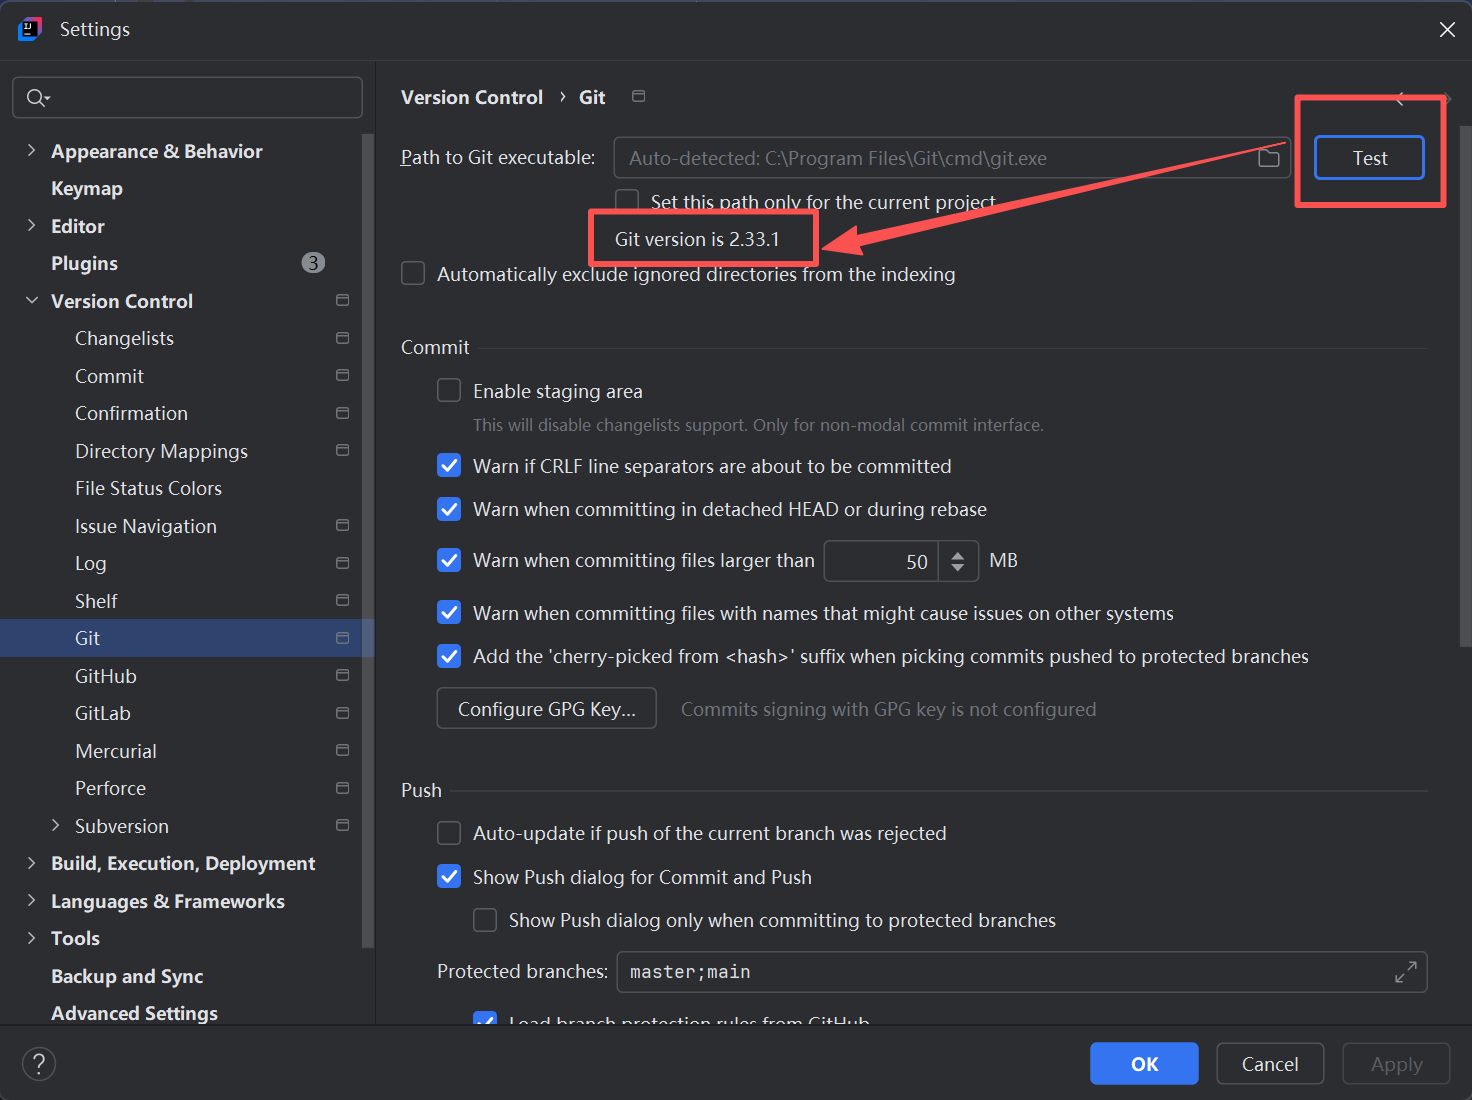Click the Cancel button

pyautogui.click(x=1270, y=1063)
